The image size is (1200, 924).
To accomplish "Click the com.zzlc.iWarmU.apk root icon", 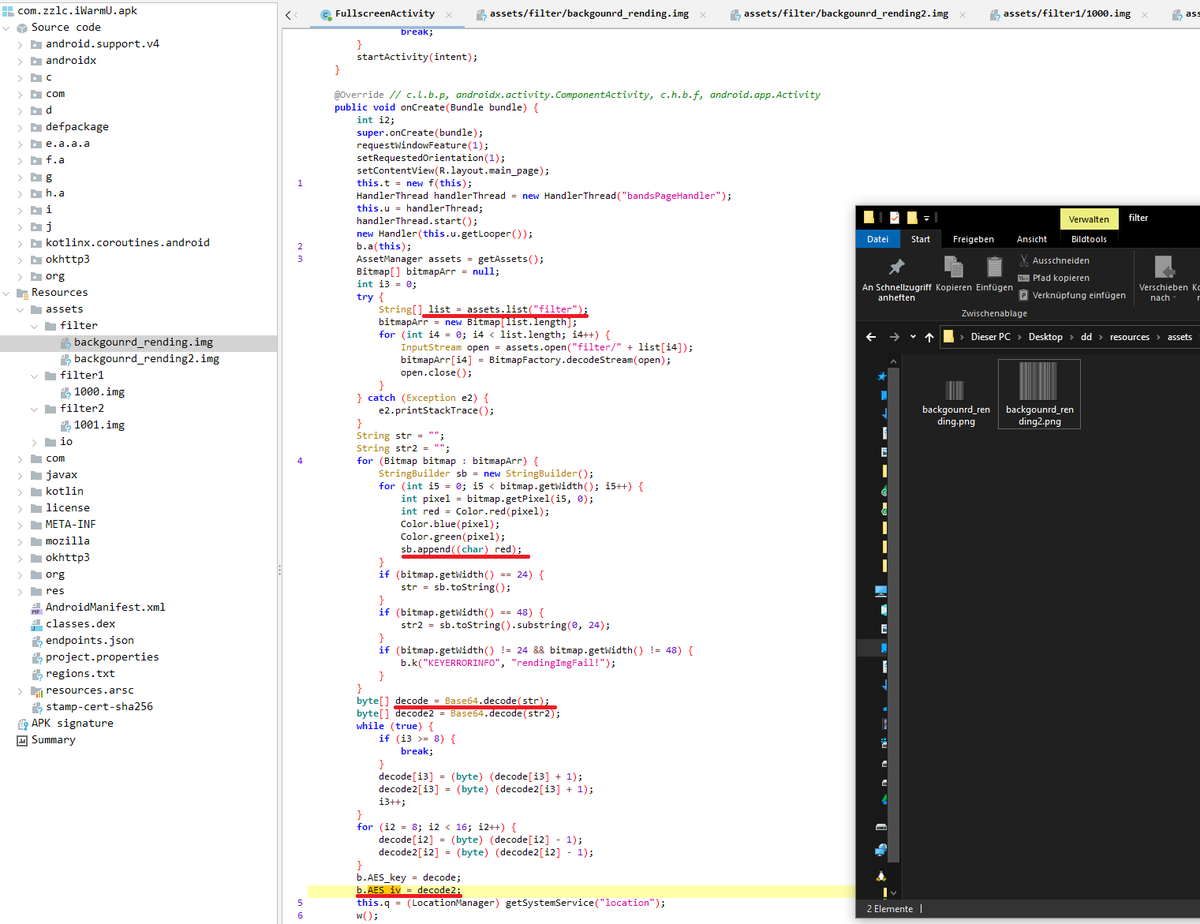I will [8, 11].
